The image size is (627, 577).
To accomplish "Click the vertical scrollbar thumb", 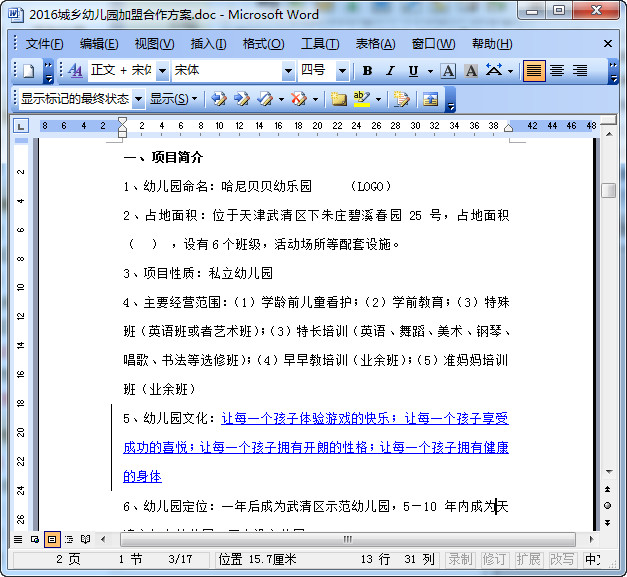I will pyautogui.click(x=608, y=190).
